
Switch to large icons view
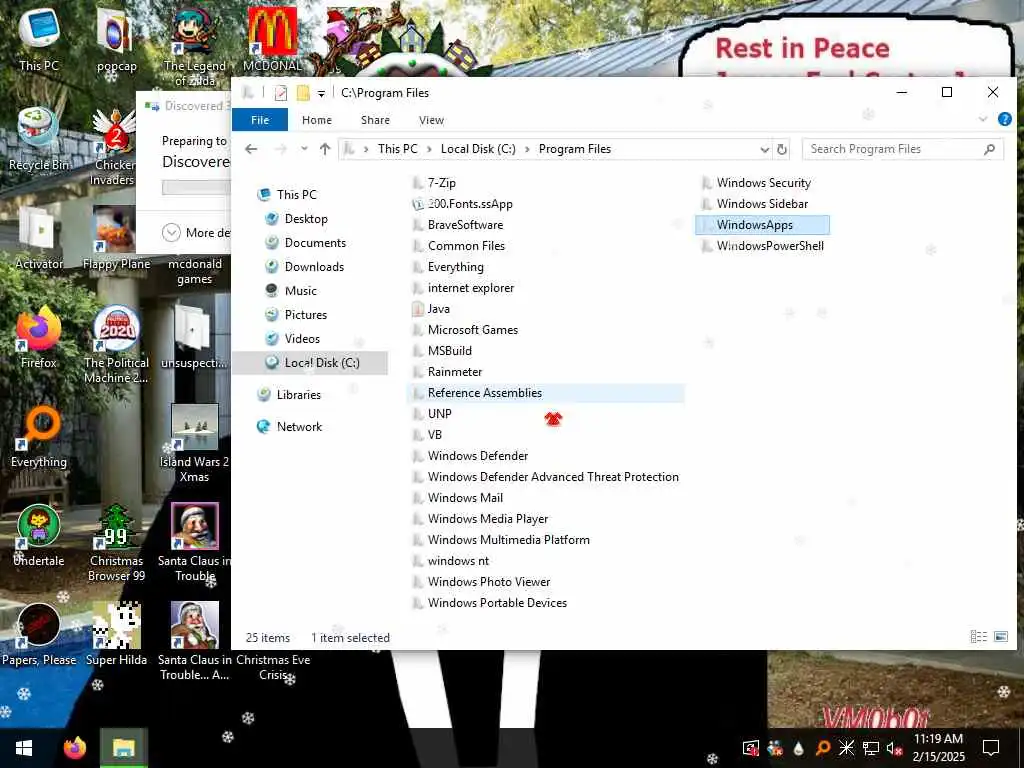[1000, 637]
